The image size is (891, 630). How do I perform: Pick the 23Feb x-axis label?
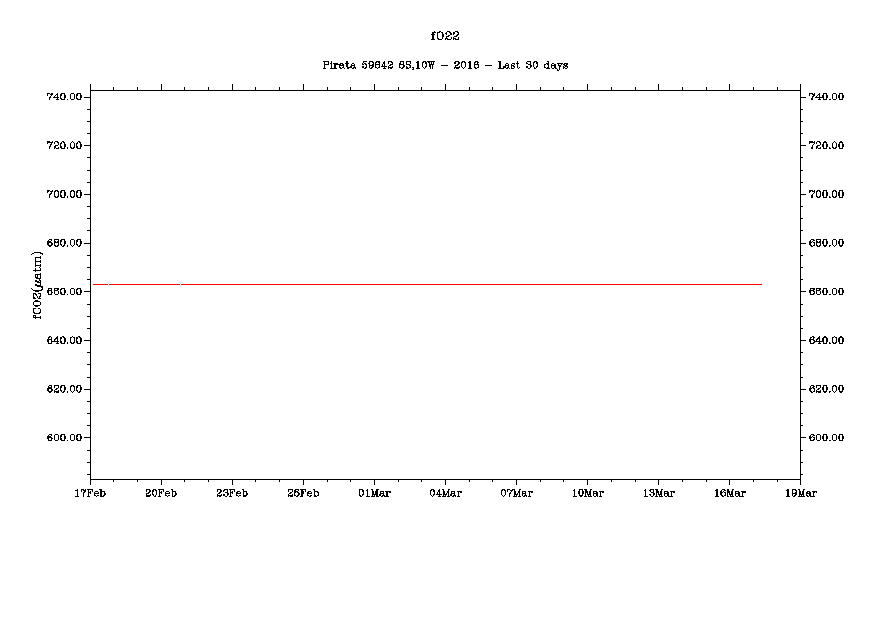click(x=232, y=493)
